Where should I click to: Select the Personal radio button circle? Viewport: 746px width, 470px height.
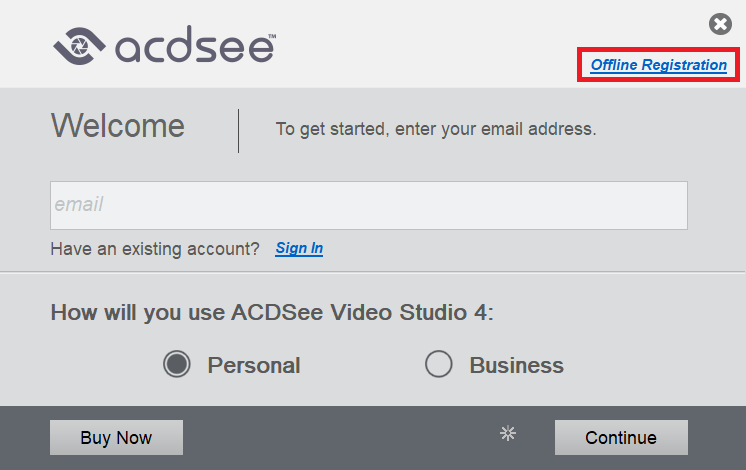tap(177, 365)
